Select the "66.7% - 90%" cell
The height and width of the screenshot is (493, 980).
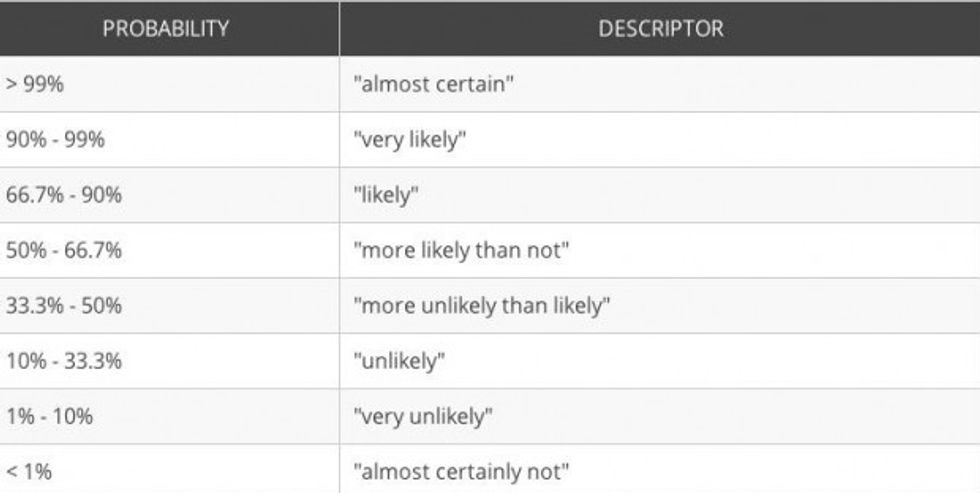tap(63, 195)
